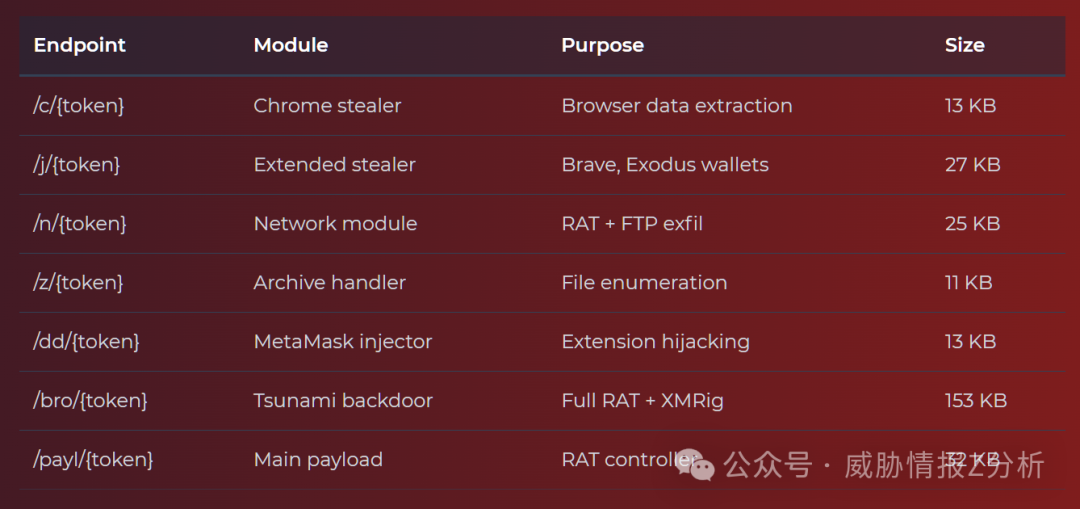Click the WeChat logo in the watermark
This screenshot has width=1080, height=509.
pos(695,465)
